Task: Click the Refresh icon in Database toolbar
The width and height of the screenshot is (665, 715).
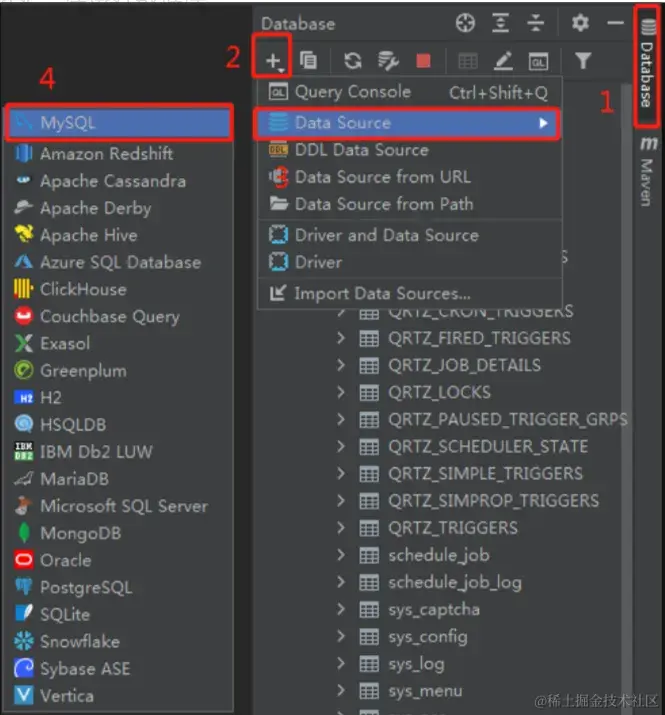Action: pos(353,60)
